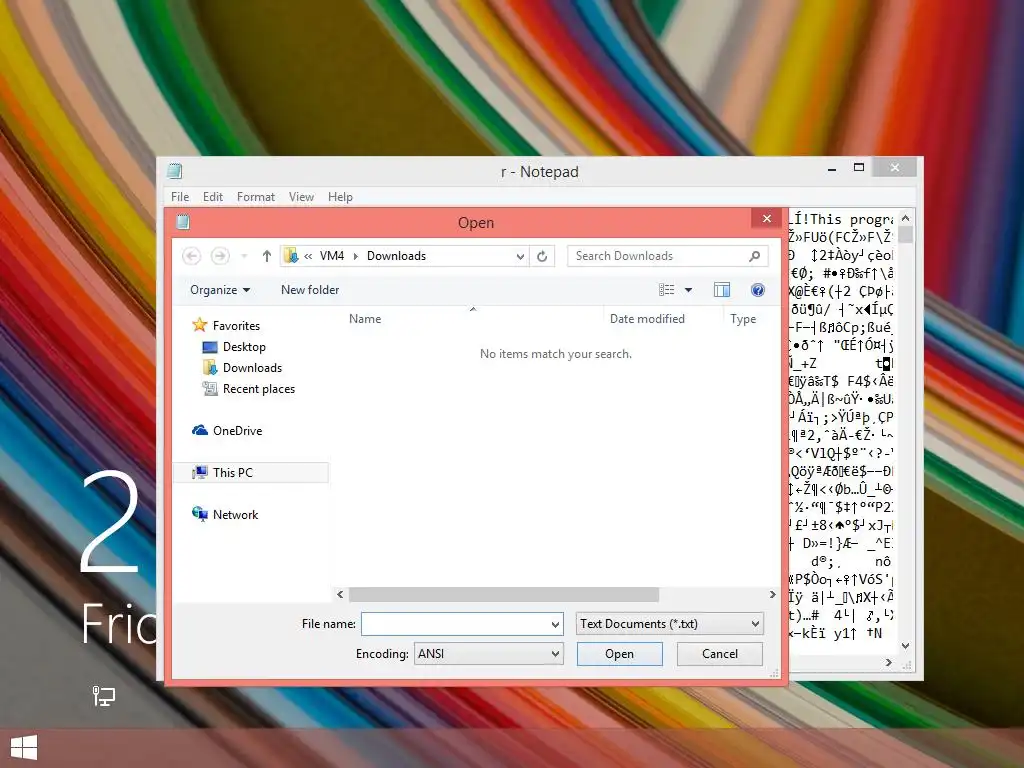Open the Encoding ANSI dropdown

pos(555,654)
